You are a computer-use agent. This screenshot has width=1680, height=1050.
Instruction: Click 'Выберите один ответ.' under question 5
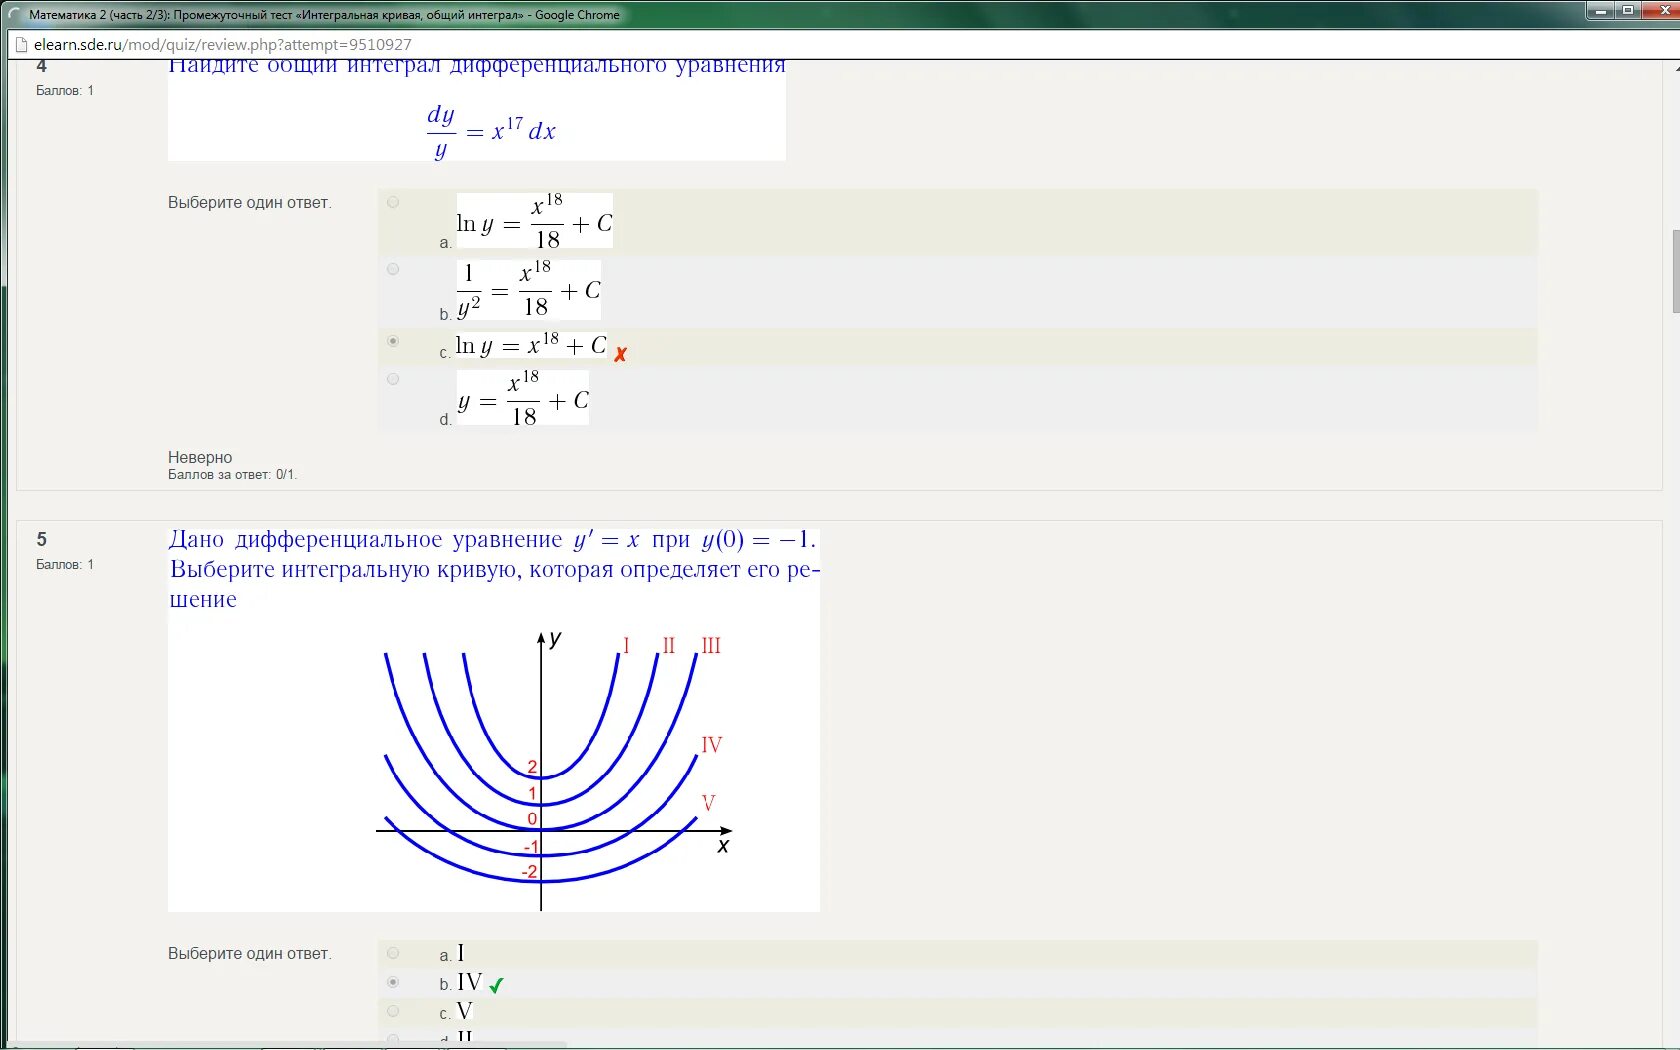tap(250, 953)
